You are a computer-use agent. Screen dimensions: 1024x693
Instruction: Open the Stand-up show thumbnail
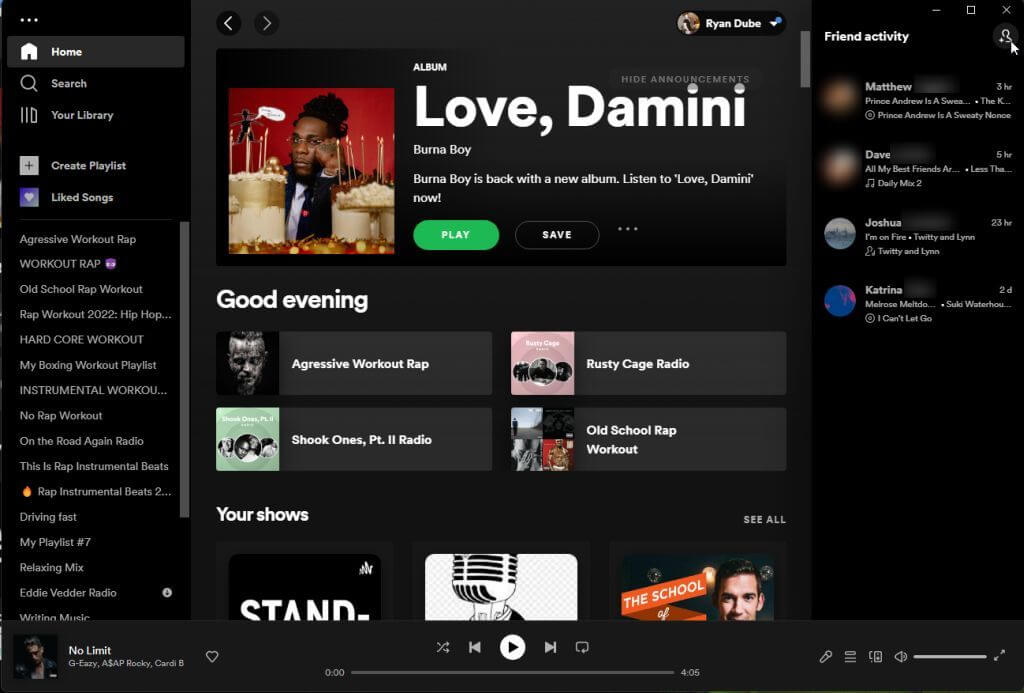[x=304, y=587]
